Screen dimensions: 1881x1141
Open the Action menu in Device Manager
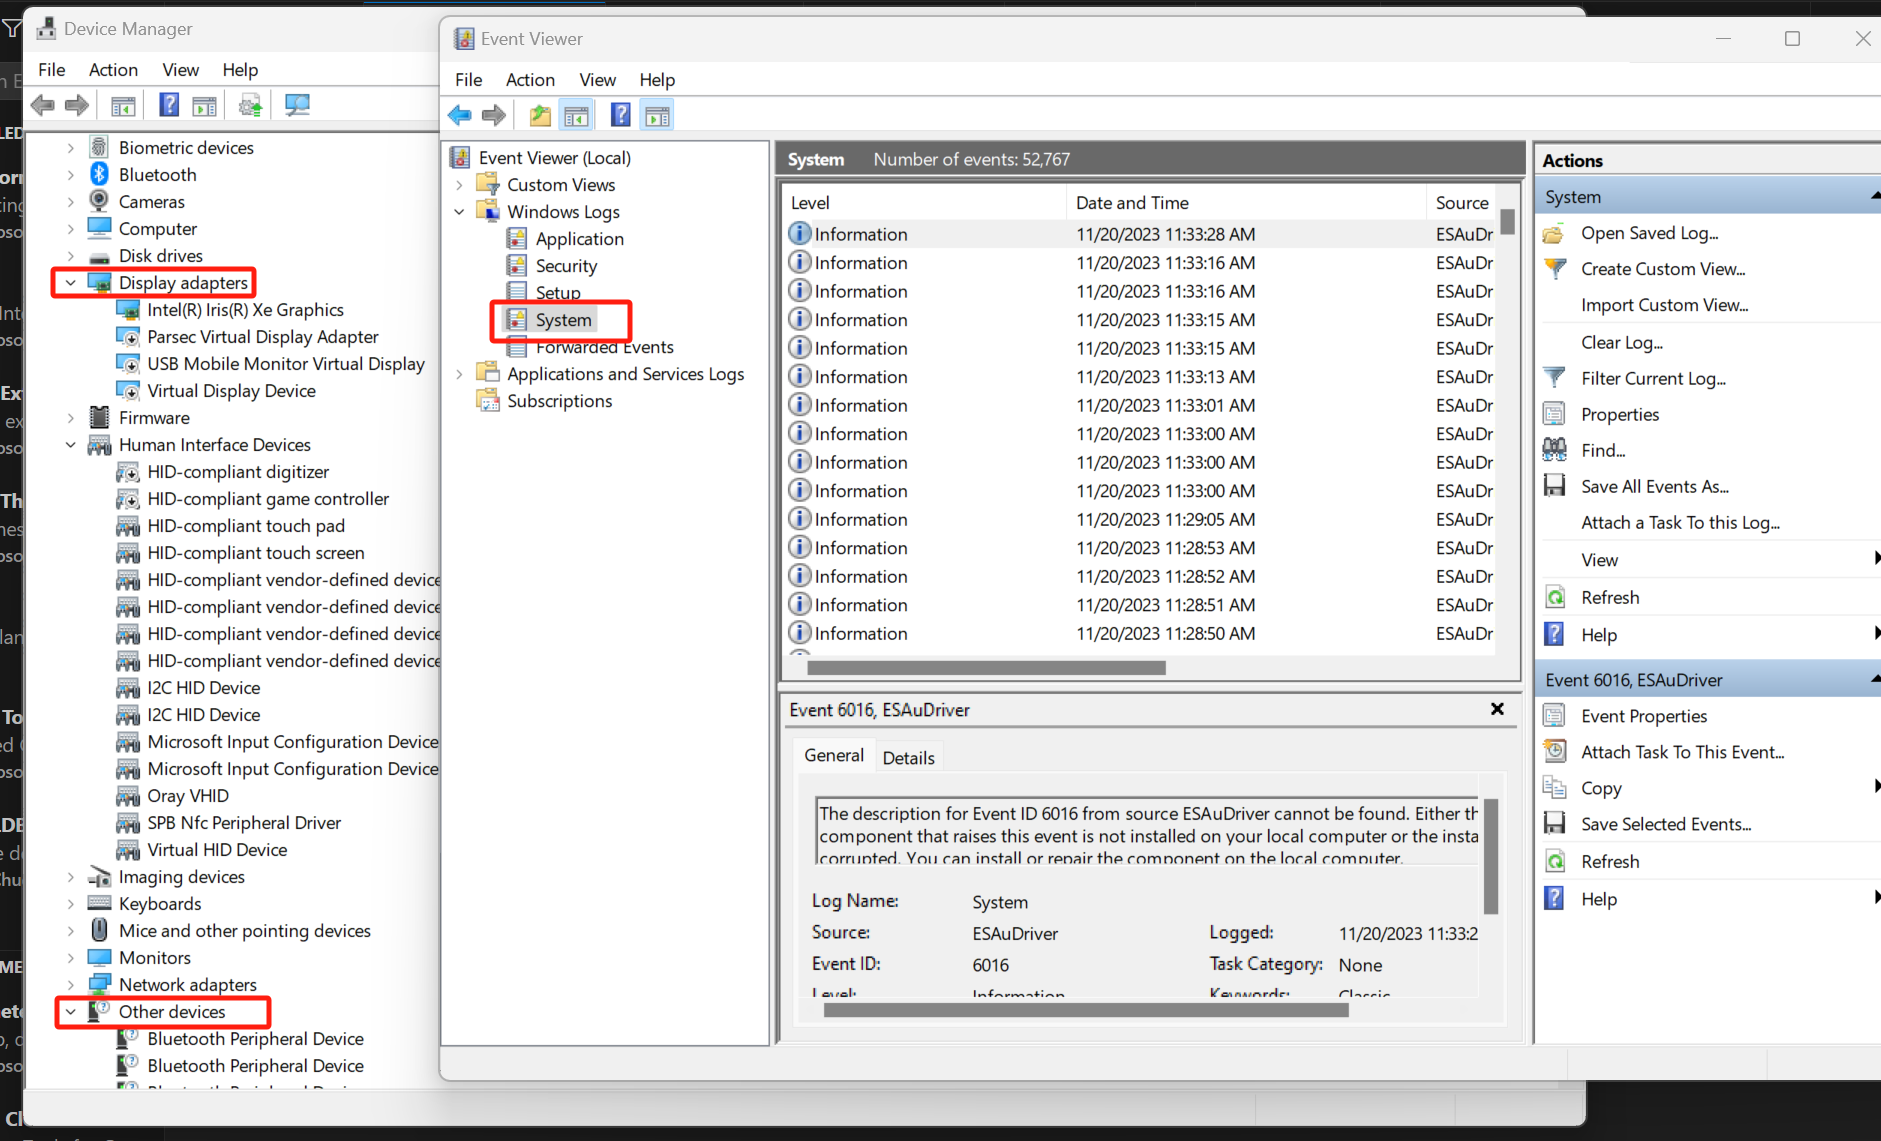click(112, 69)
